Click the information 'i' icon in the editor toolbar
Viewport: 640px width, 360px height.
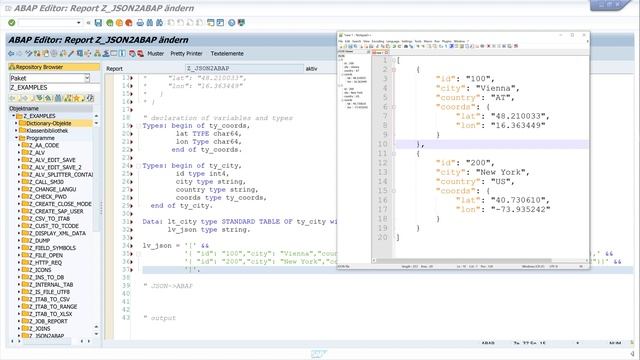[122, 53]
